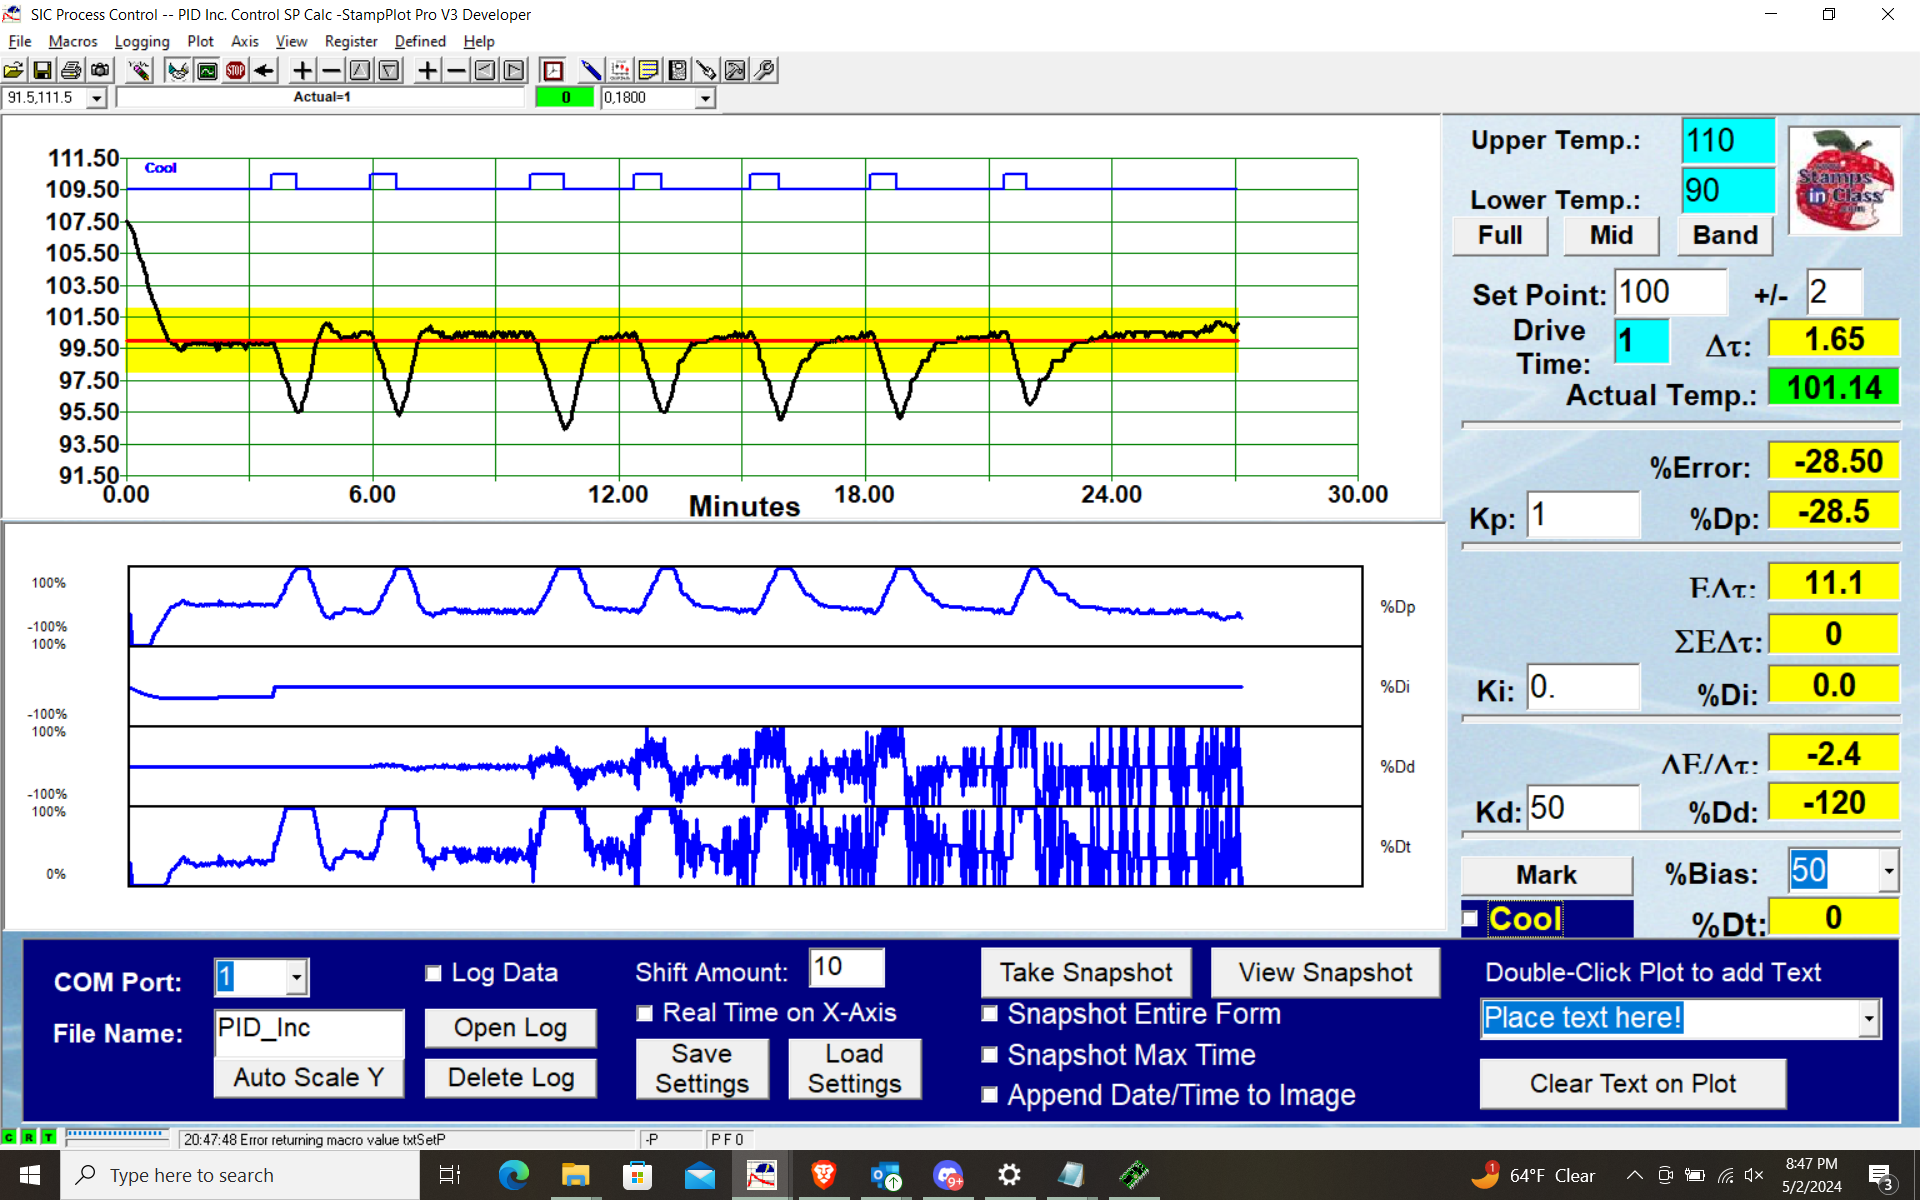Expand the 0,1800 time range dropdown
Image resolution: width=1920 pixels, height=1200 pixels.
[705, 98]
